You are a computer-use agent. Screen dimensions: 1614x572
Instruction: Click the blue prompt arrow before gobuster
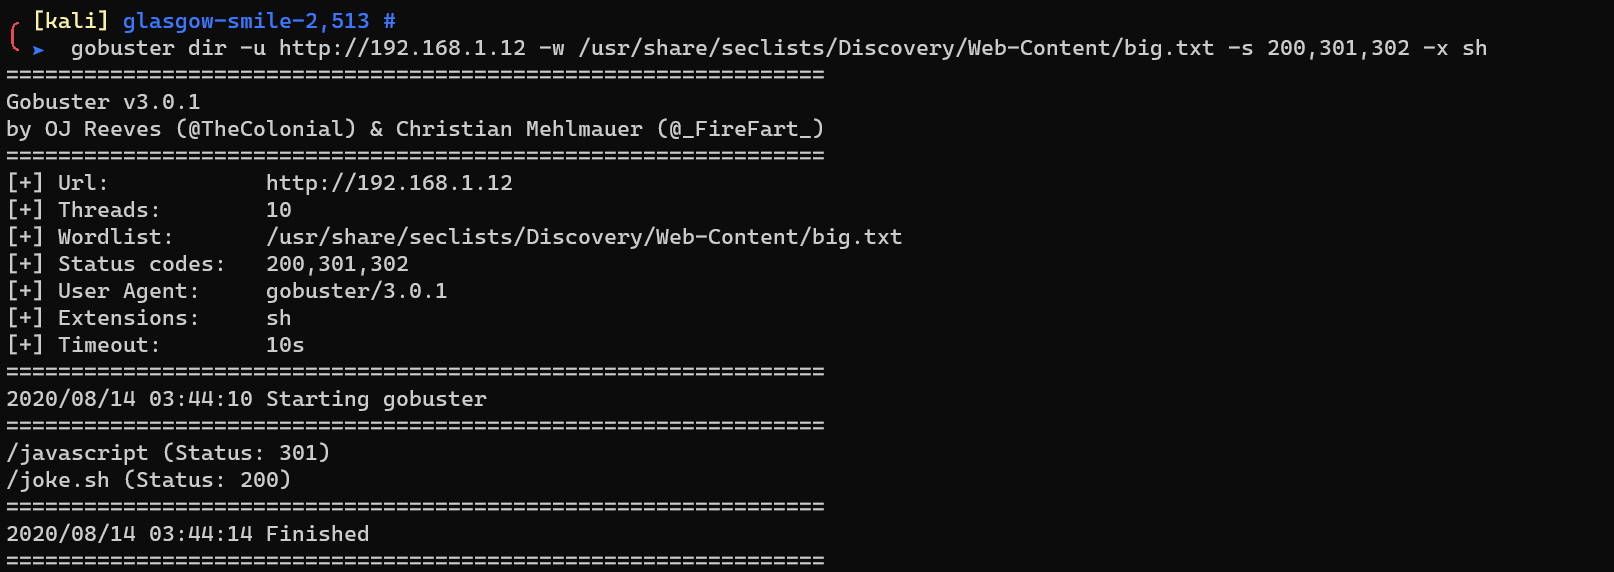click(x=38, y=49)
